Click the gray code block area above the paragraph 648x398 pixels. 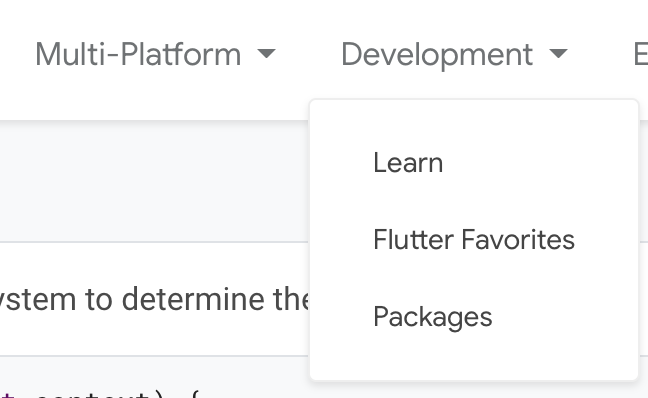tap(155, 182)
